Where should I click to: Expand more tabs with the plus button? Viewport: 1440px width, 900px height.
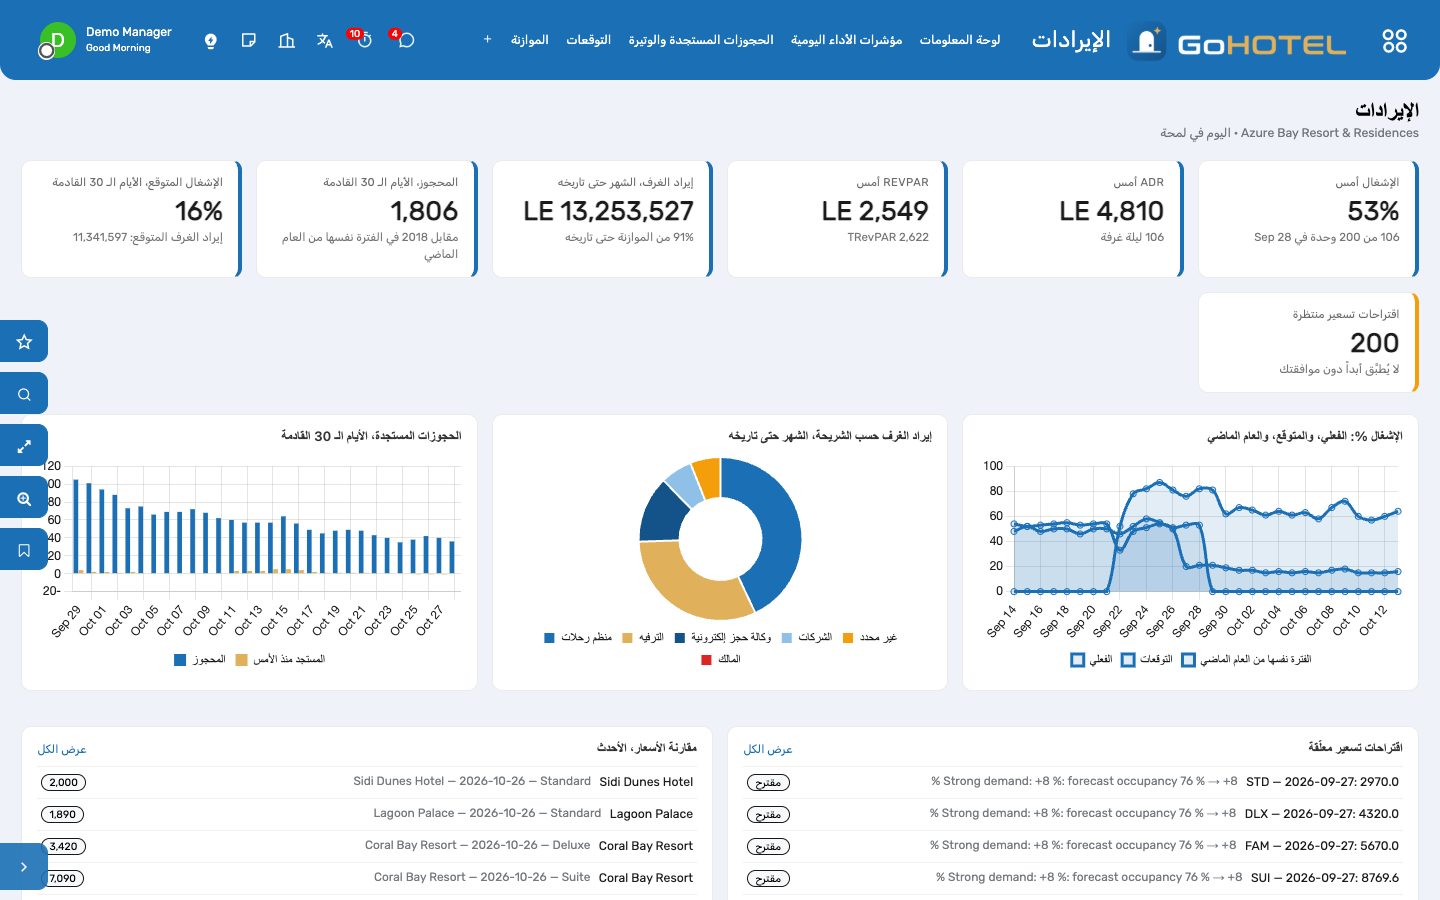point(487,40)
